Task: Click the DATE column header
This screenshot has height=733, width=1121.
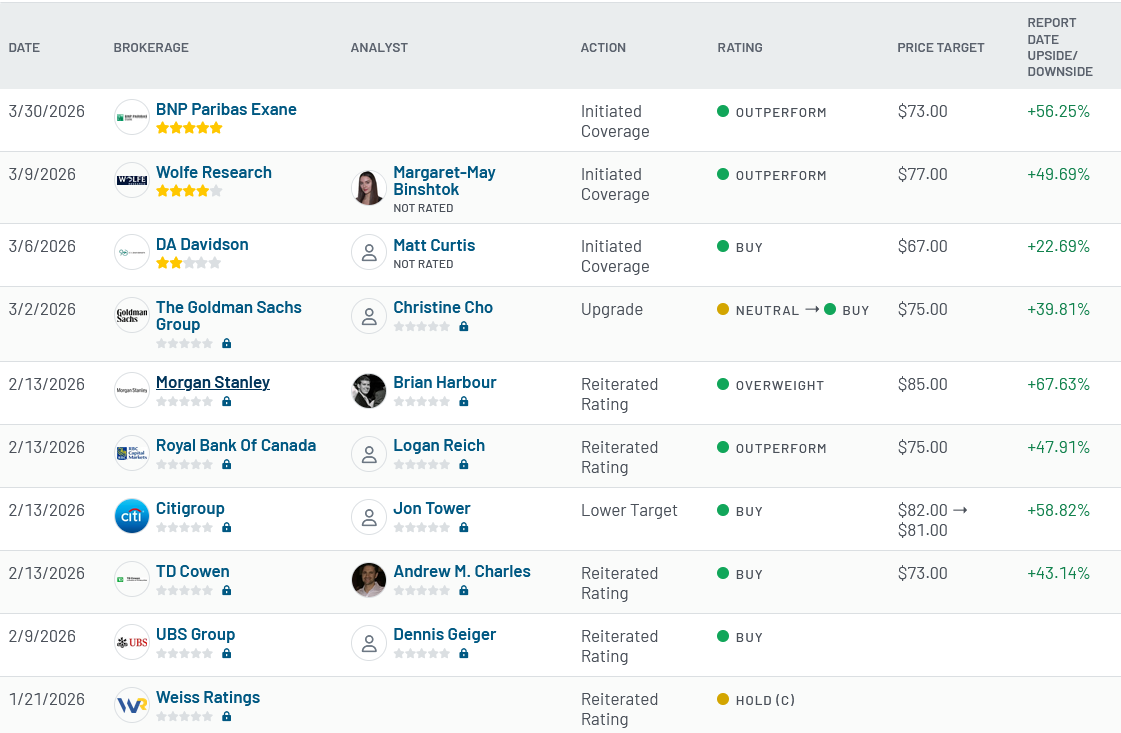Action: [x=24, y=48]
